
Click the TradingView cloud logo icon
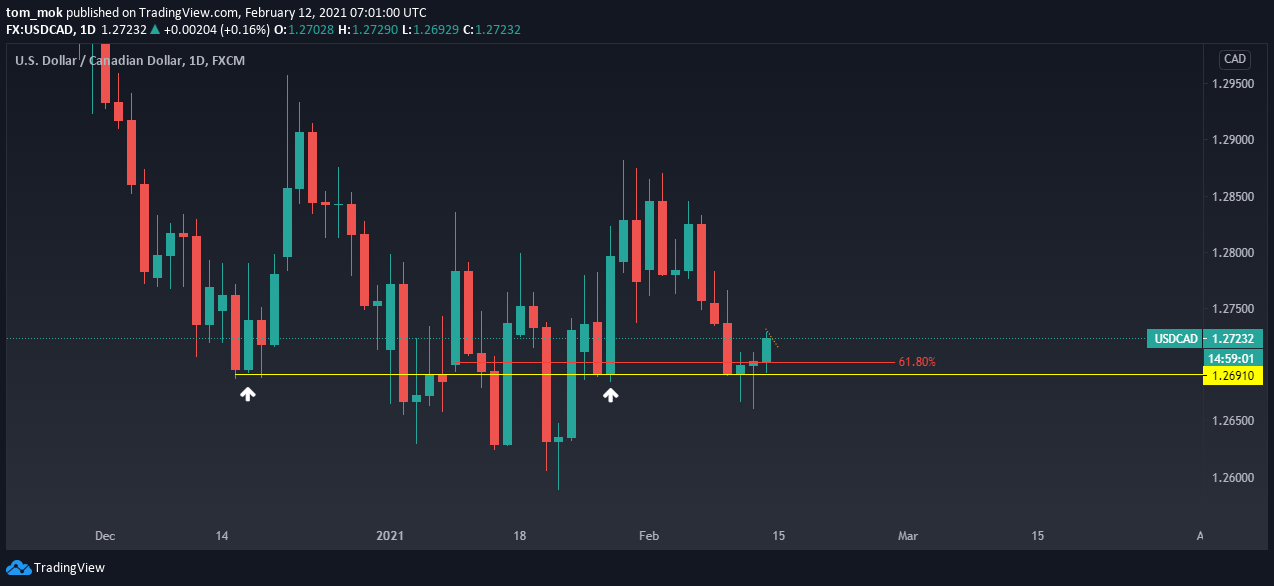[x=18, y=568]
